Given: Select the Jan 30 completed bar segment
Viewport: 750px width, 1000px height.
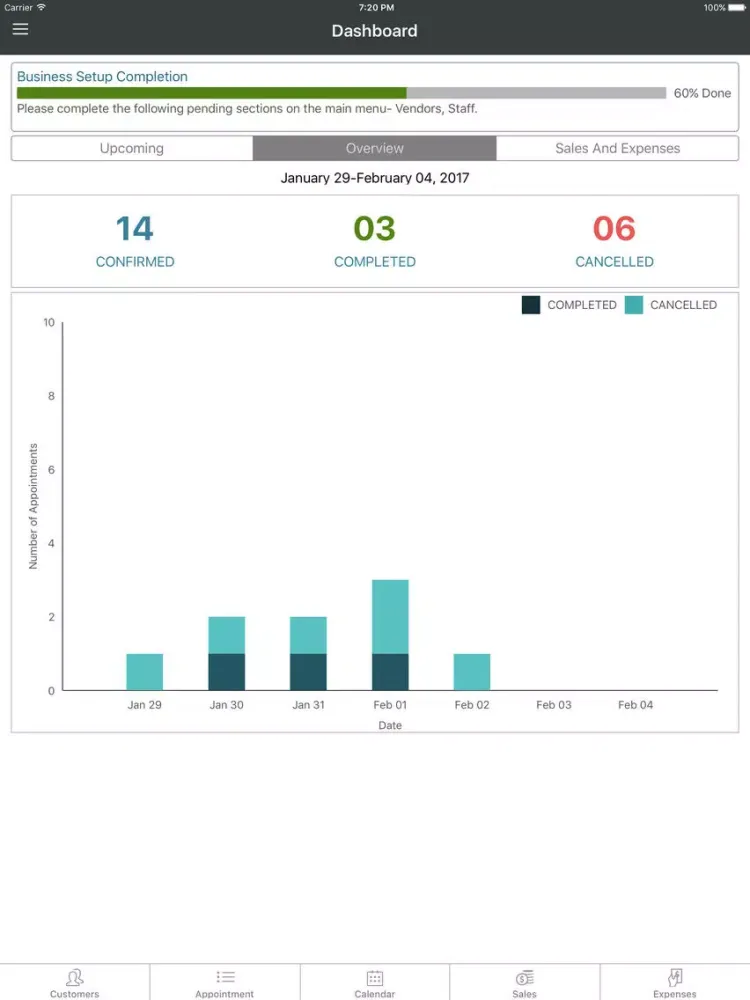Looking at the screenshot, I should [226, 672].
